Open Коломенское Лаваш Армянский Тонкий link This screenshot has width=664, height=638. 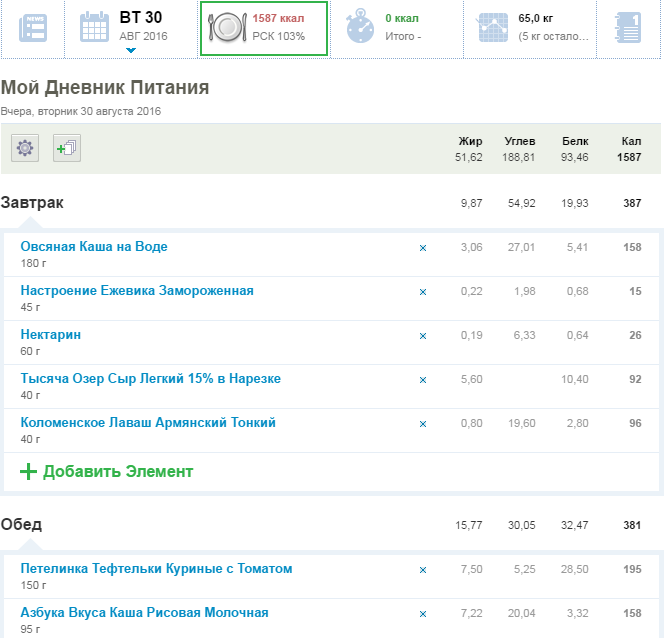tap(148, 423)
